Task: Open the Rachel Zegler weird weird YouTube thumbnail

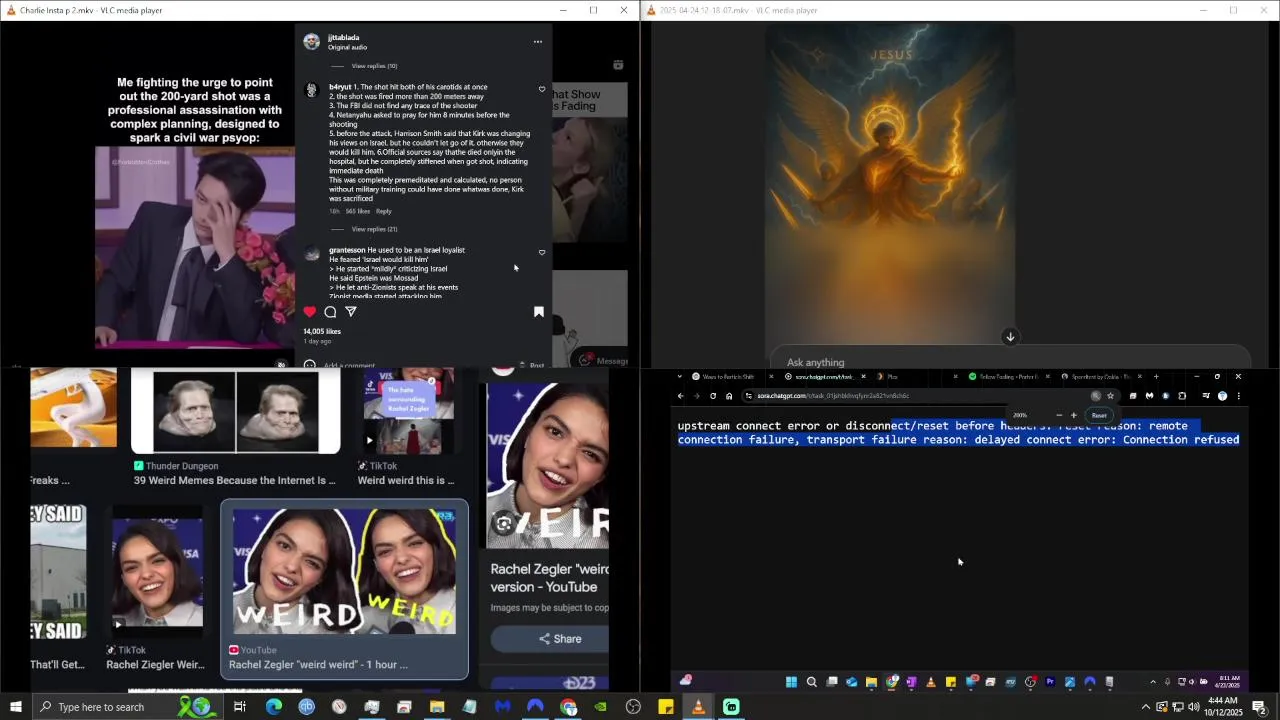Action: click(344, 571)
